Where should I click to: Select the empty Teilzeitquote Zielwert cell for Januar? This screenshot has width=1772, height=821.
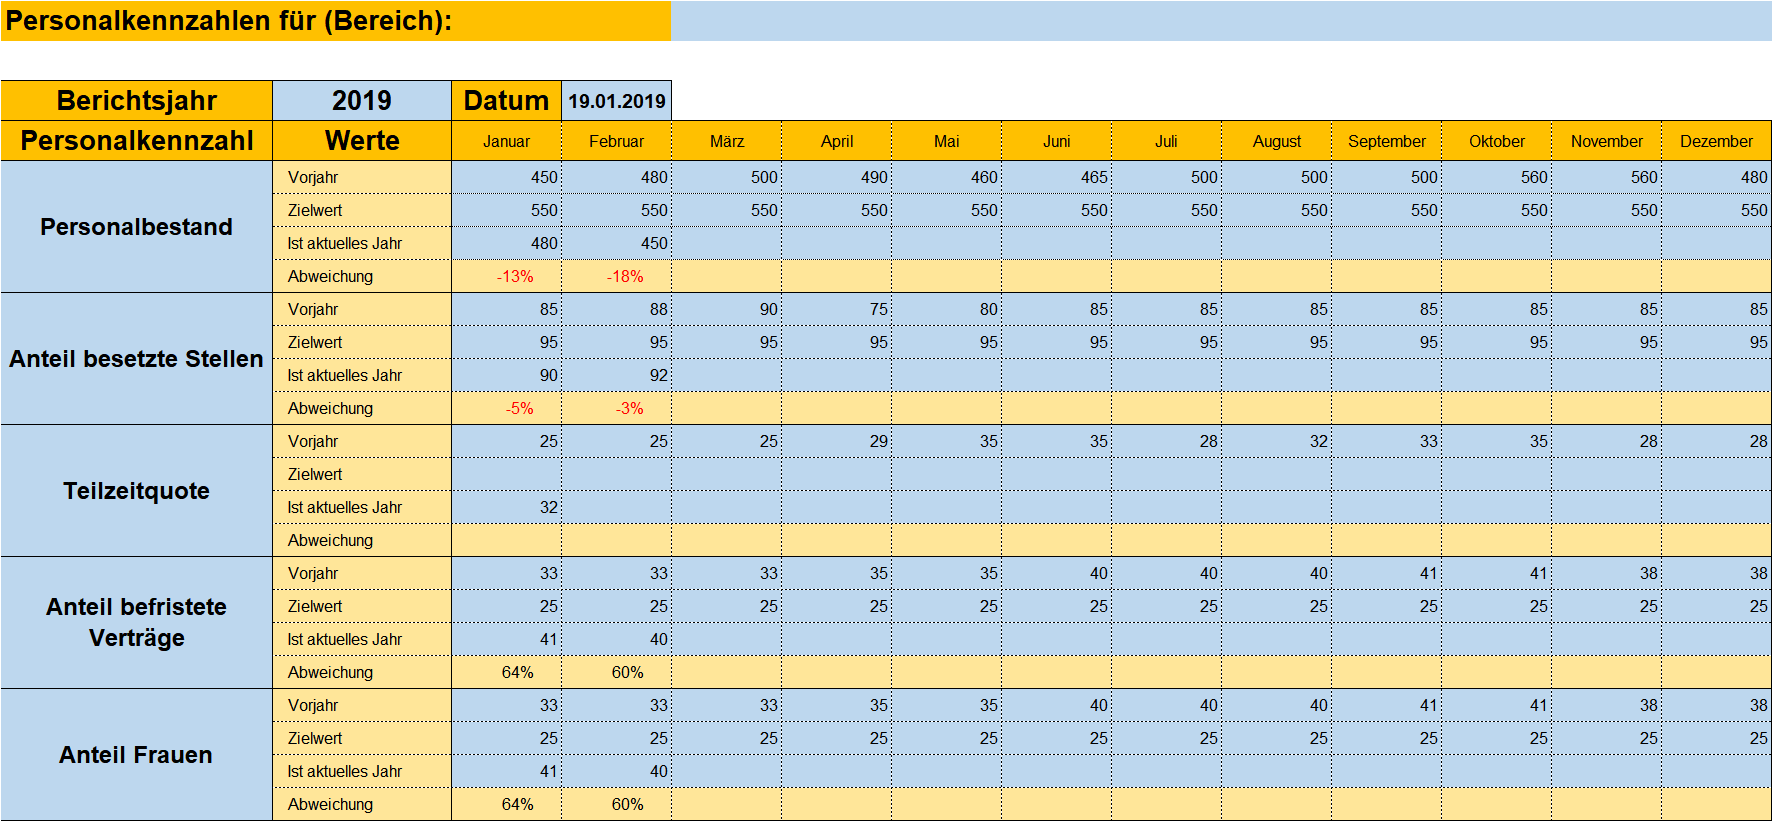pyautogui.click(x=507, y=474)
